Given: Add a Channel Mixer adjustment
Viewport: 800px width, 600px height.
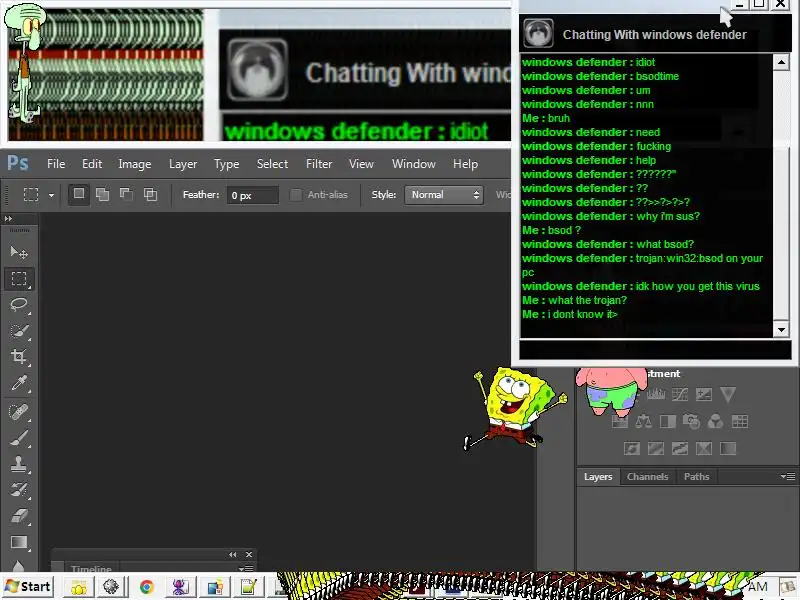Looking at the screenshot, I should click(715, 421).
